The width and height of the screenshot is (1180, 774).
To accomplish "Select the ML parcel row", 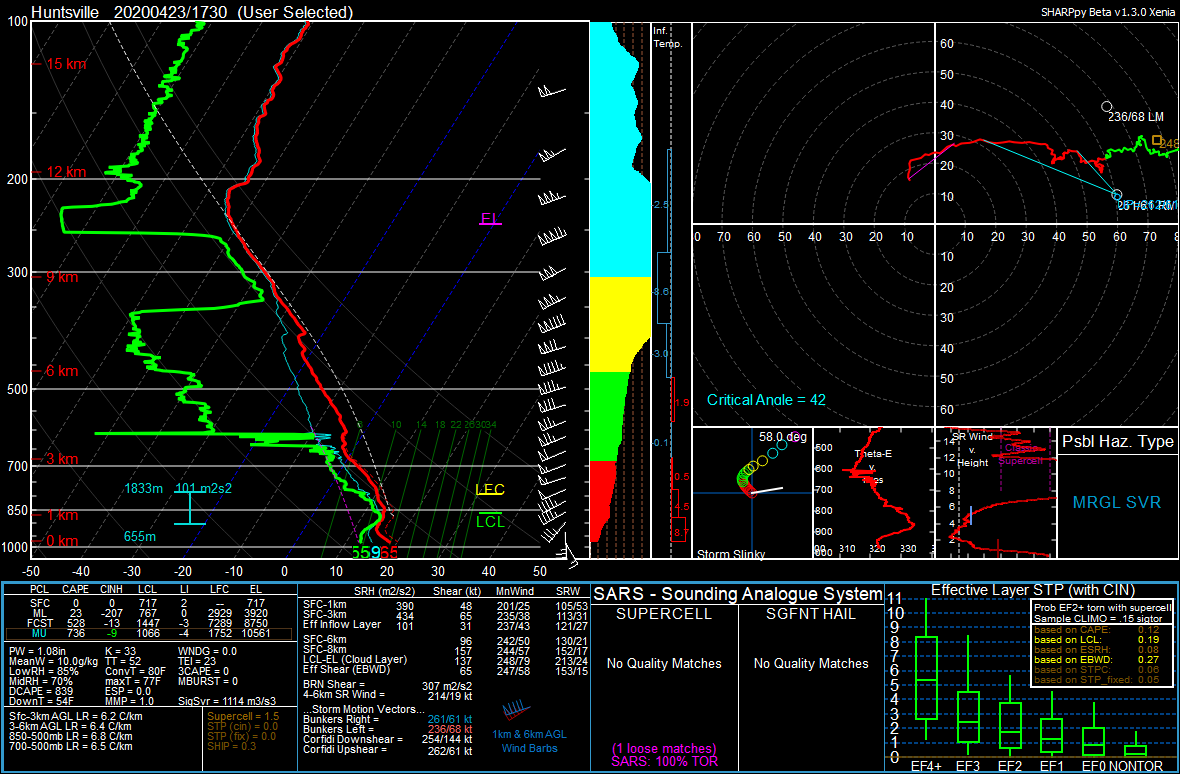I will point(151,613).
